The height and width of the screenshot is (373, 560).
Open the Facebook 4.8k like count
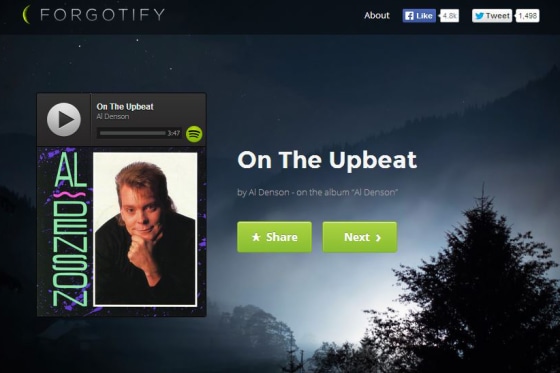449,16
